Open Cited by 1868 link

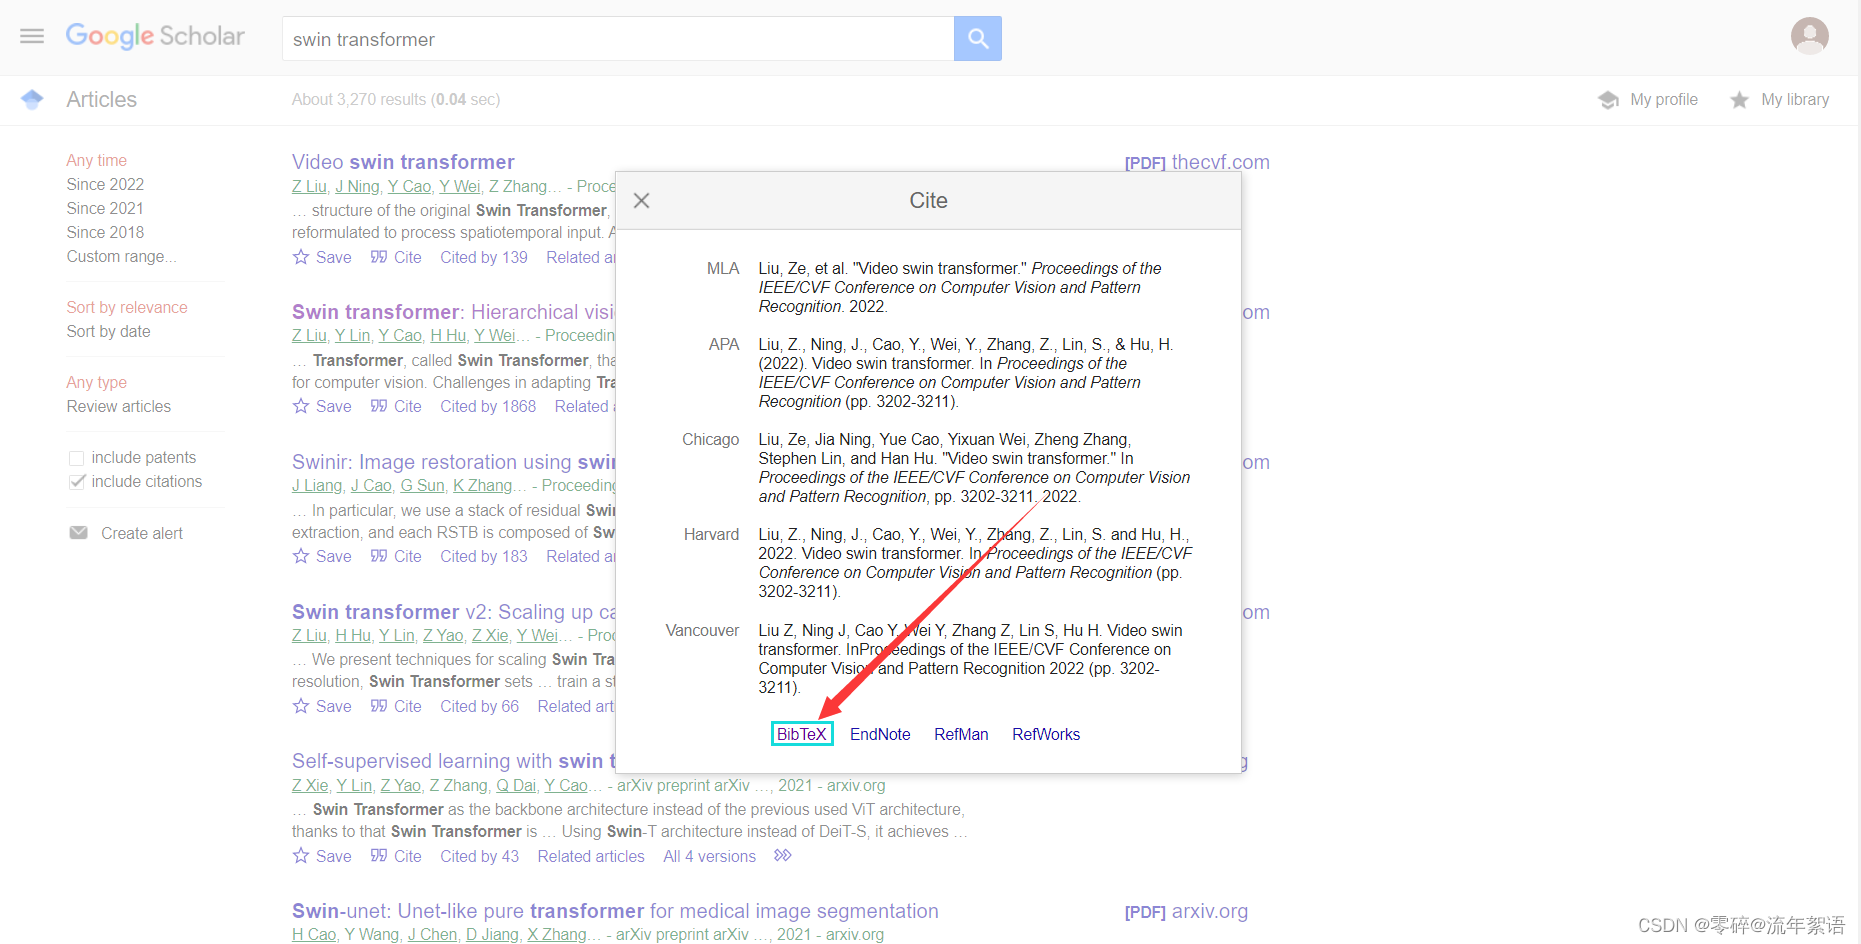(488, 406)
